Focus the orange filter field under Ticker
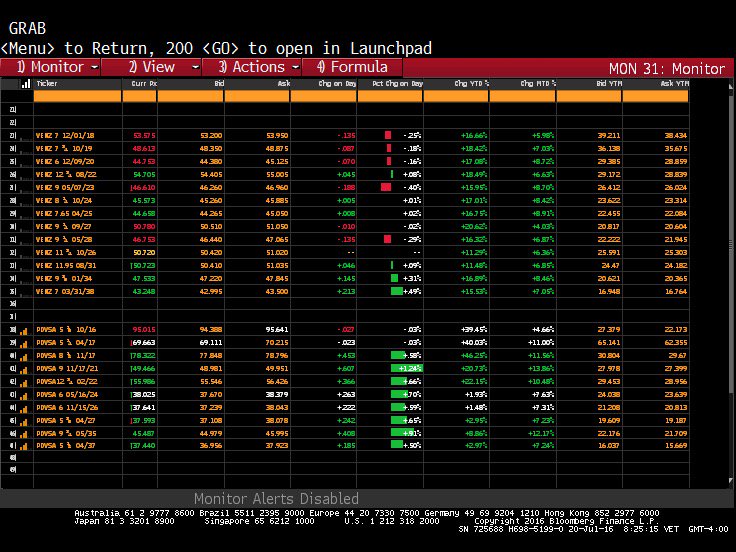 point(77,96)
